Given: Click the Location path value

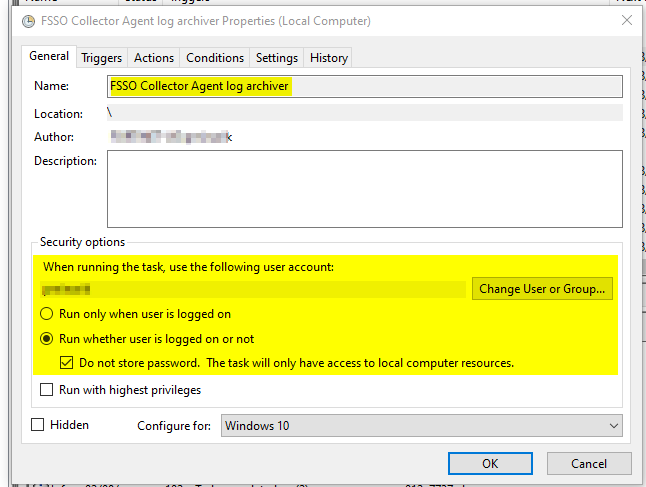Looking at the screenshot, I should point(365,113).
